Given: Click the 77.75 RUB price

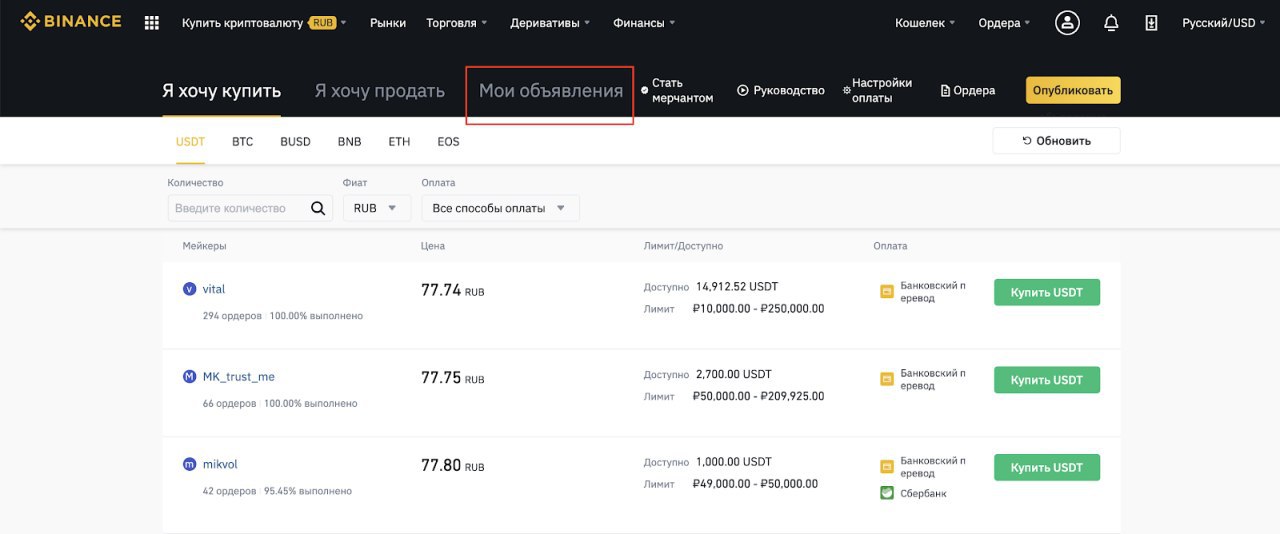Looking at the screenshot, I should 452,378.
